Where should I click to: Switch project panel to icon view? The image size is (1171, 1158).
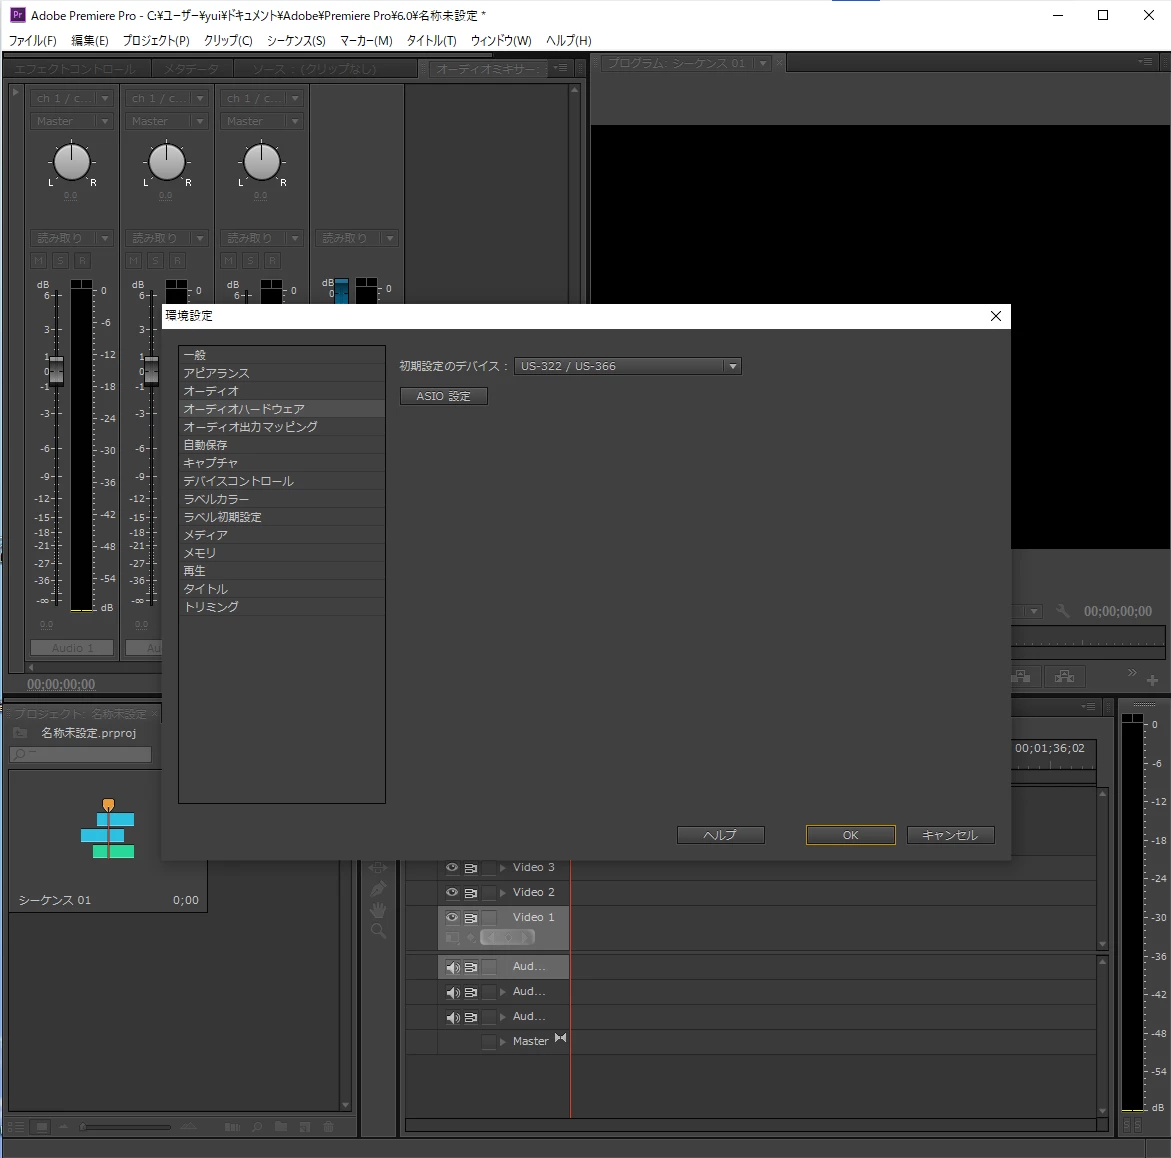pyautogui.click(x=42, y=1127)
